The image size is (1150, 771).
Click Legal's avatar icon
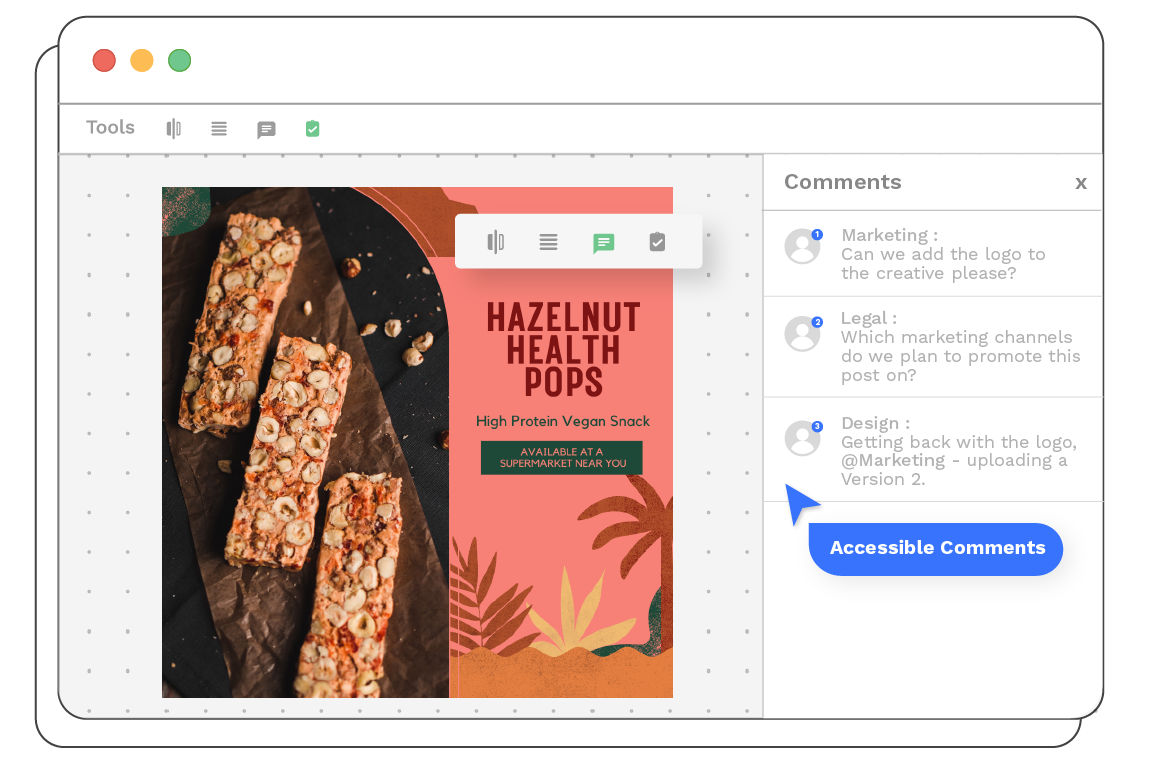[803, 334]
